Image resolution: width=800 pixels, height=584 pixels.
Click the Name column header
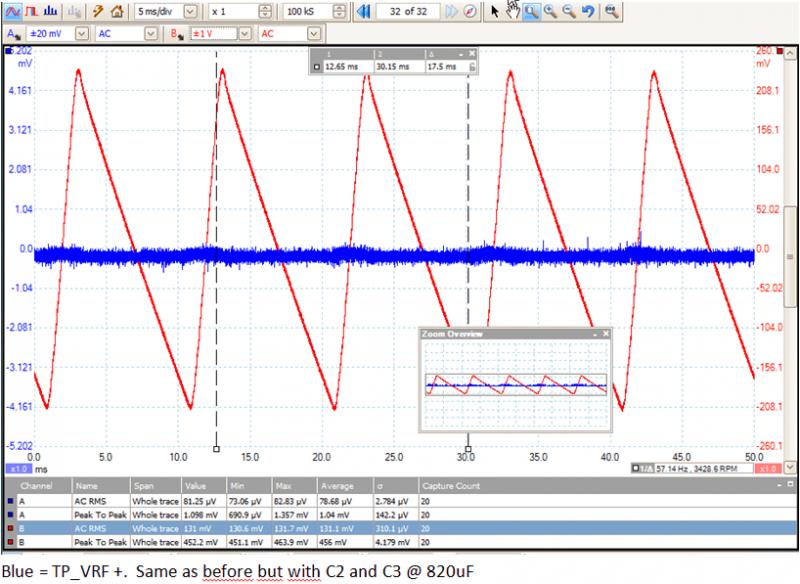[x=87, y=486]
